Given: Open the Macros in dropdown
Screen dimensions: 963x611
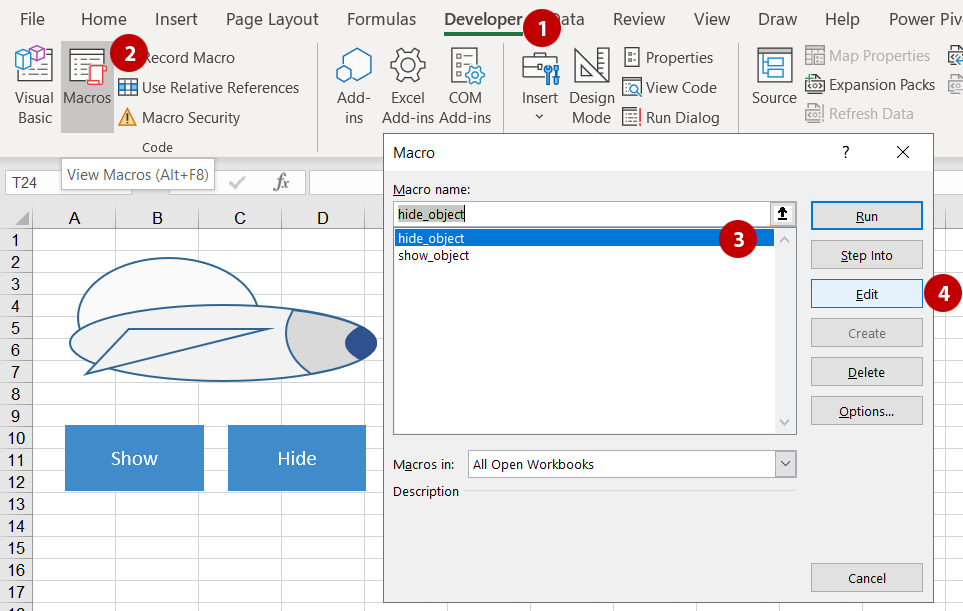Looking at the screenshot, I should 786,464.
